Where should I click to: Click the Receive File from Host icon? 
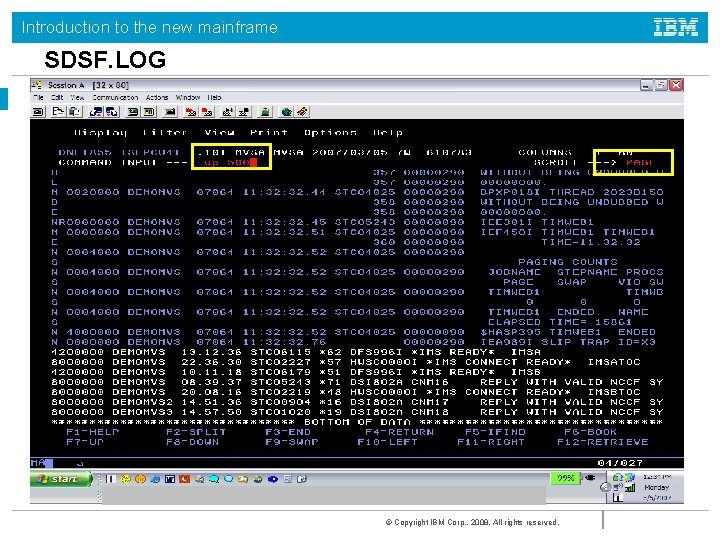coord(112,112)
